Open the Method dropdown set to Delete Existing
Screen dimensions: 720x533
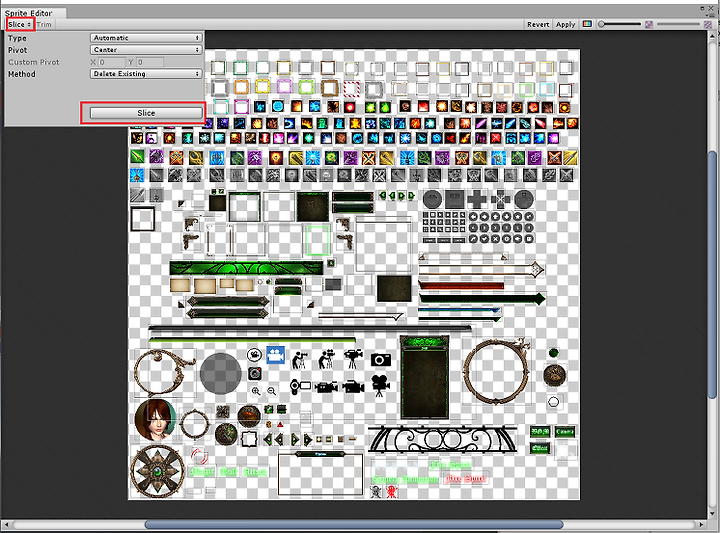(146, 73)
